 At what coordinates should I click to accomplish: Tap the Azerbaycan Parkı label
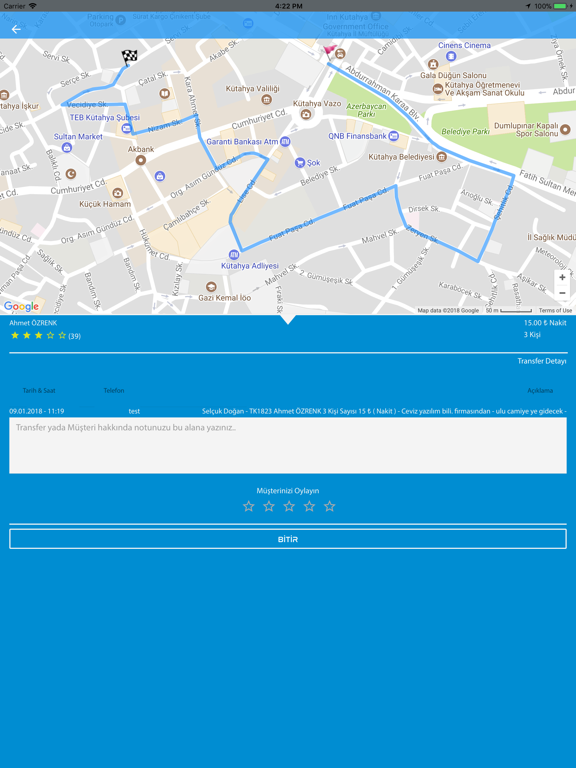[x=366, y=110]
